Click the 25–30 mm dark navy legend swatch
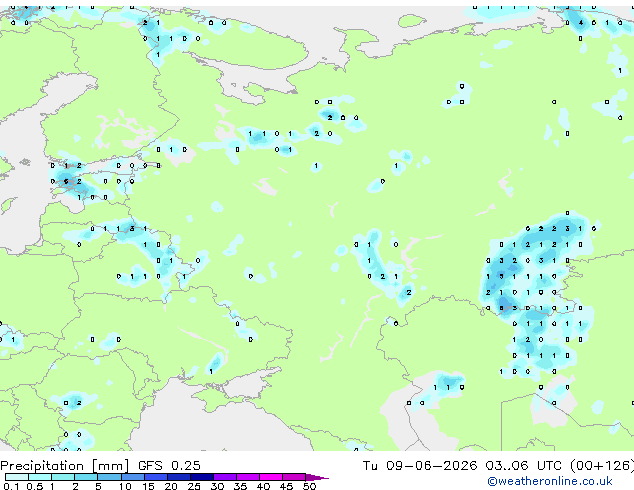Viewport: 634px width, 490px height. point(201,477)
